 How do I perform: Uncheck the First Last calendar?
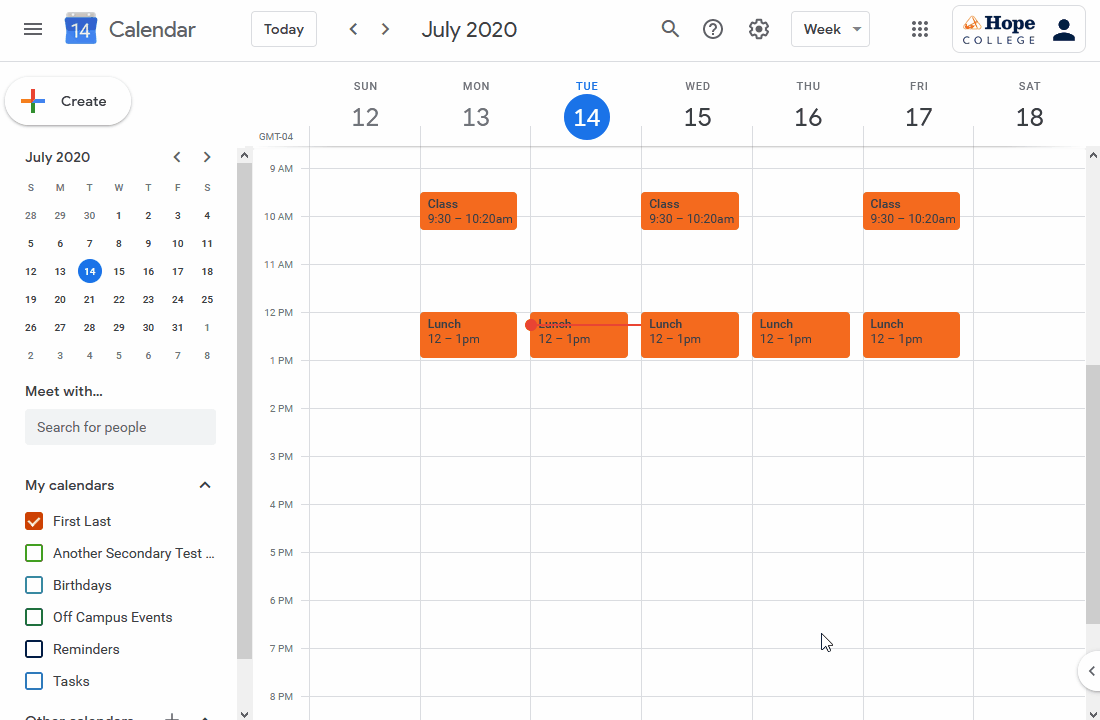coord(33,521)
